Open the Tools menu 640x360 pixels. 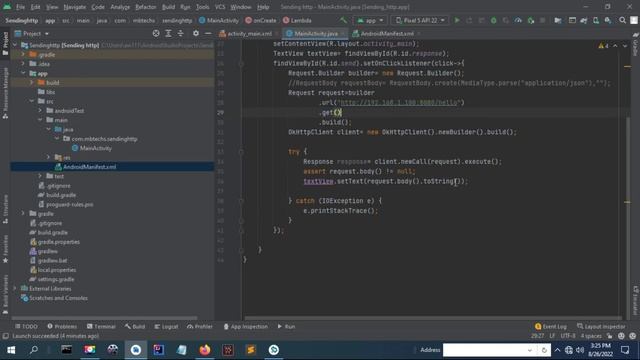(202, 7)
